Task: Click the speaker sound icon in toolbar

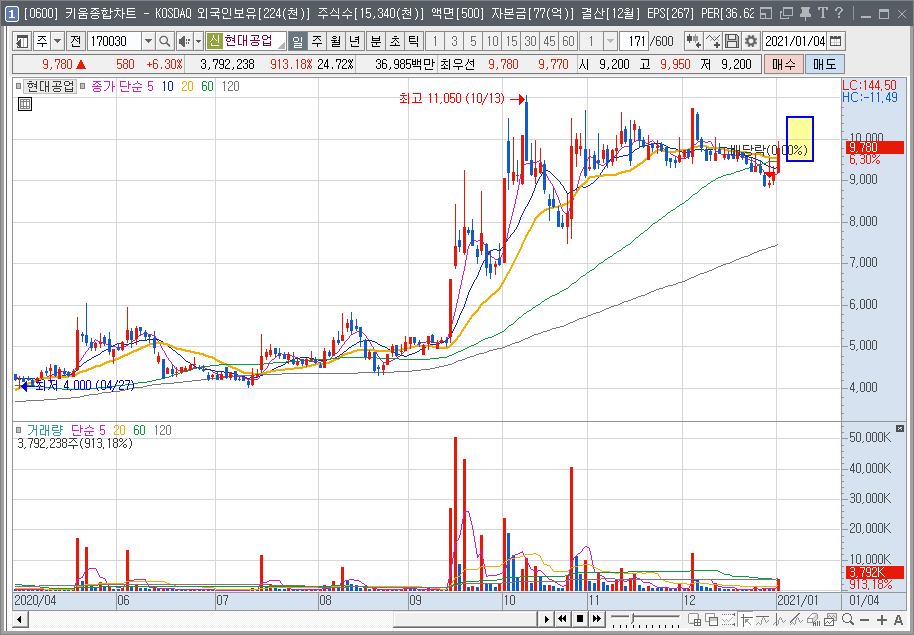Action: click(184, 41)
